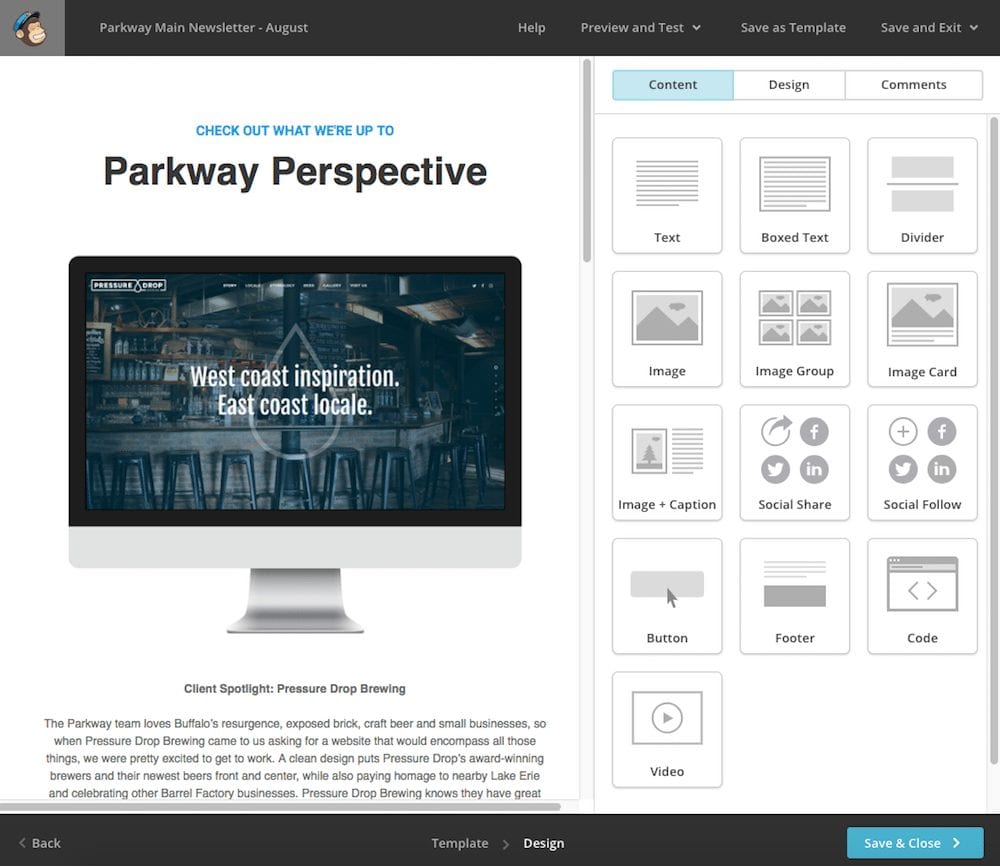Open the Help menu

(531, 27)
